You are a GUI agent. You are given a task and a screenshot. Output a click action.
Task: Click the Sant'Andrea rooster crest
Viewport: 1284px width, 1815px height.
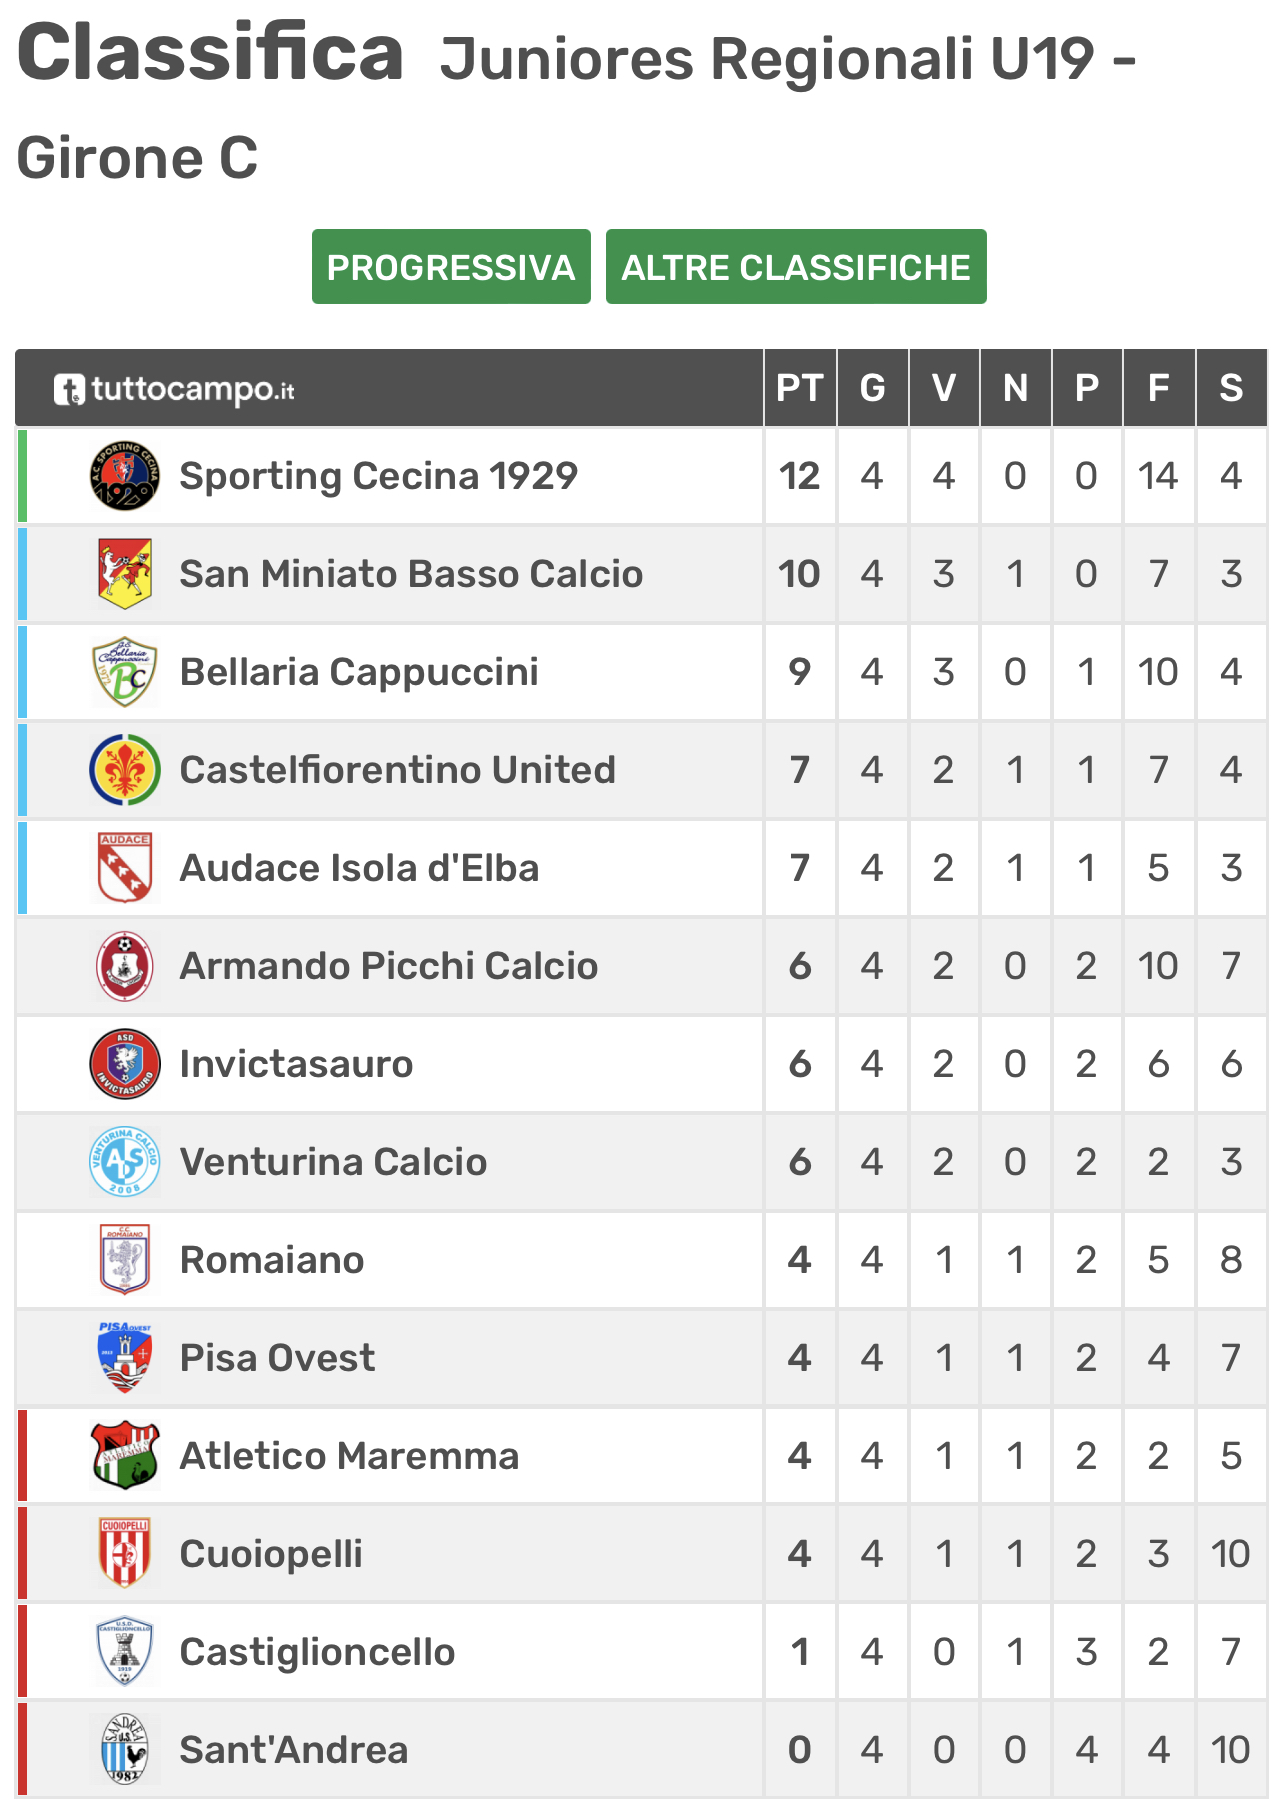coord(124,1750)
